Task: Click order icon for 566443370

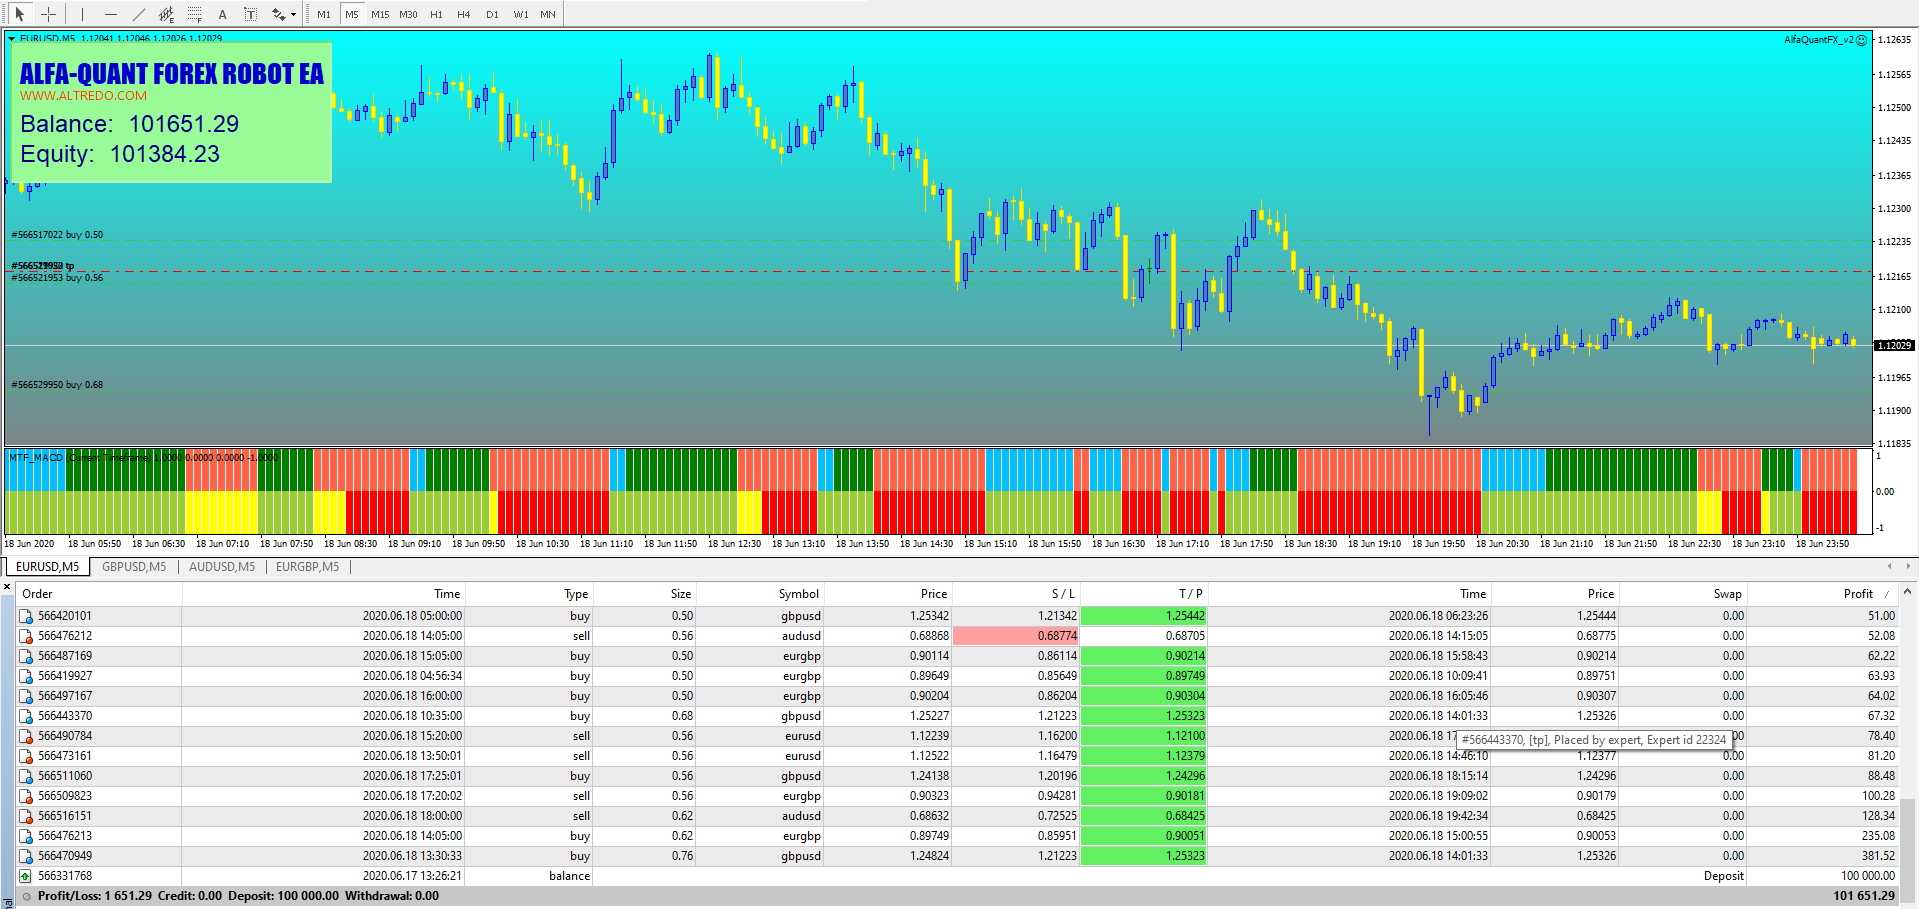Action: (26, 716)
